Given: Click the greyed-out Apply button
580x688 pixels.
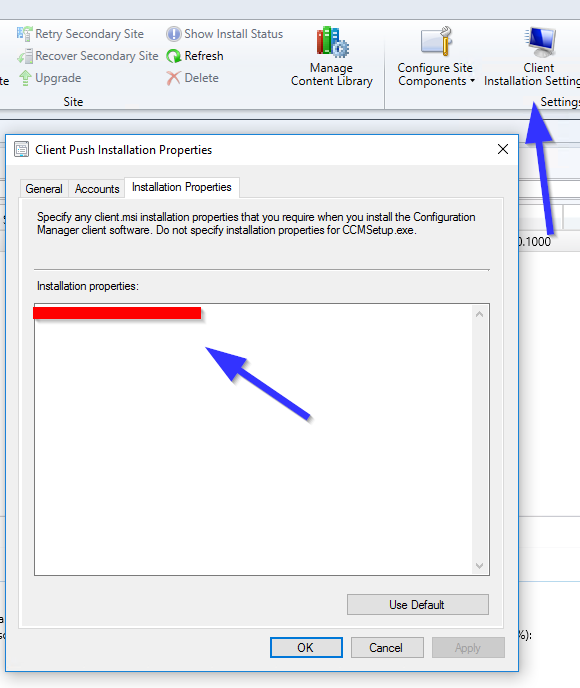Looking at the screenshot, I should [468, 648].
